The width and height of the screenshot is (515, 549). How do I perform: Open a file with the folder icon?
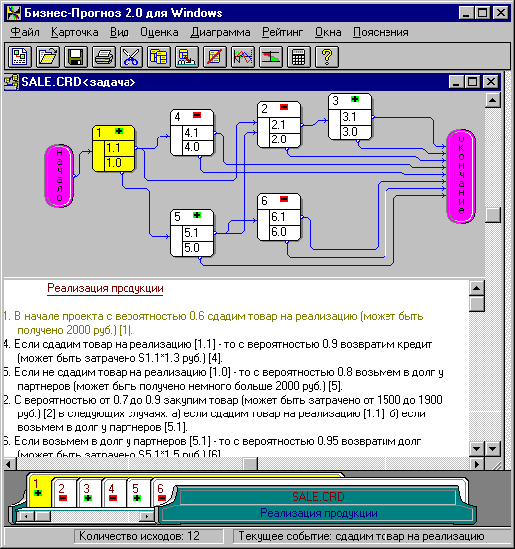pyautogui.click(x=47, y=56)
